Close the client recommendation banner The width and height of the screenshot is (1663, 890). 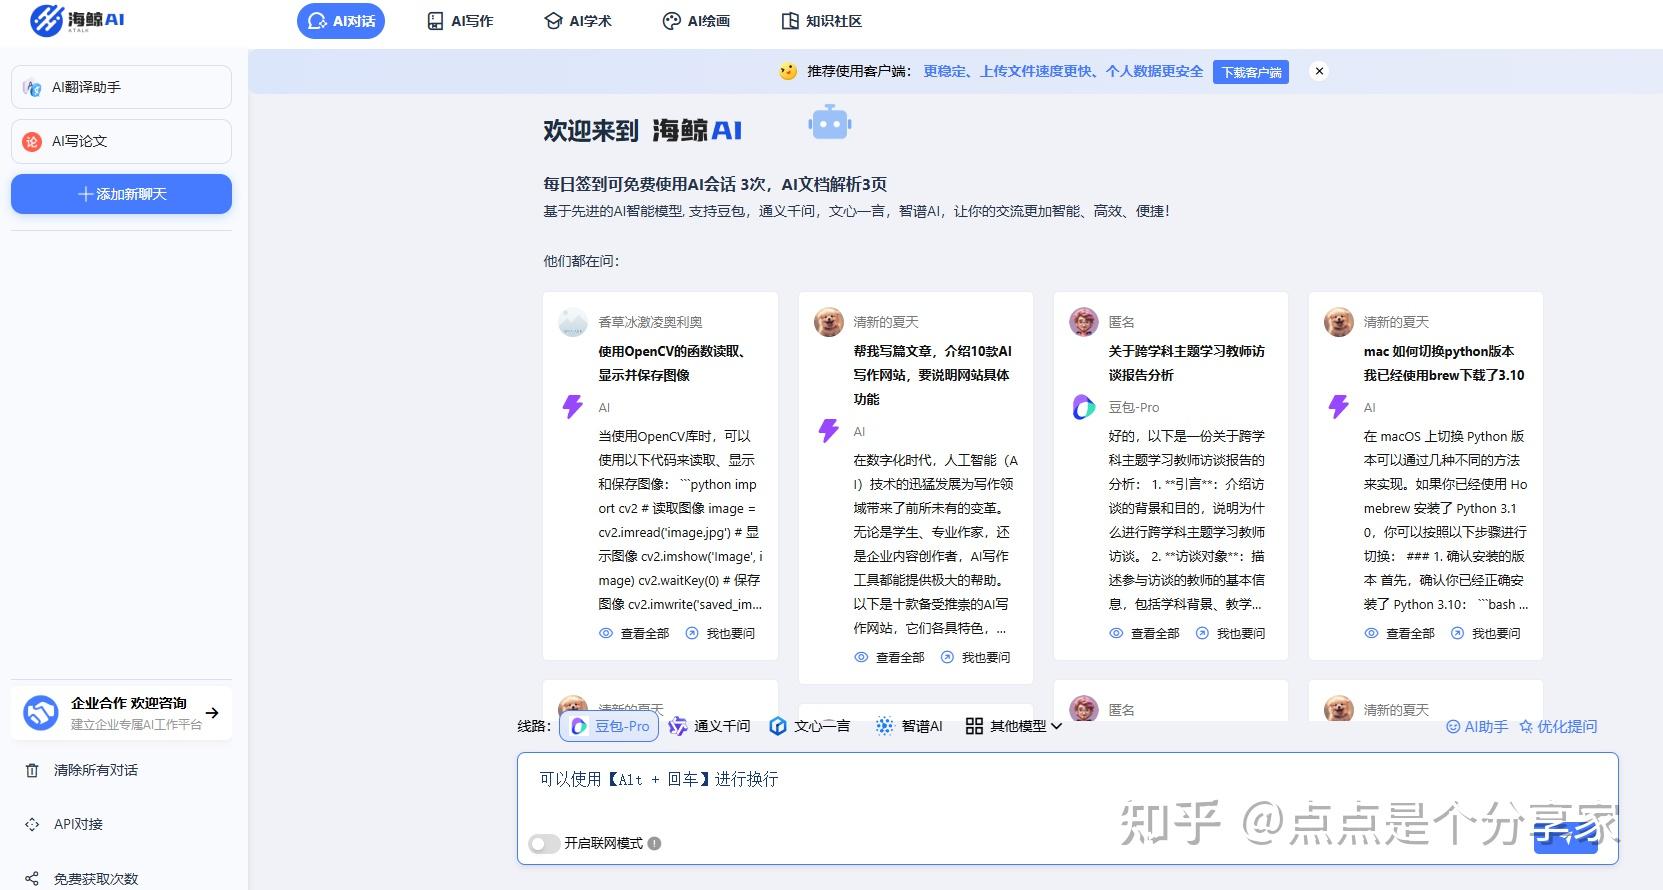click(1319, 71)
